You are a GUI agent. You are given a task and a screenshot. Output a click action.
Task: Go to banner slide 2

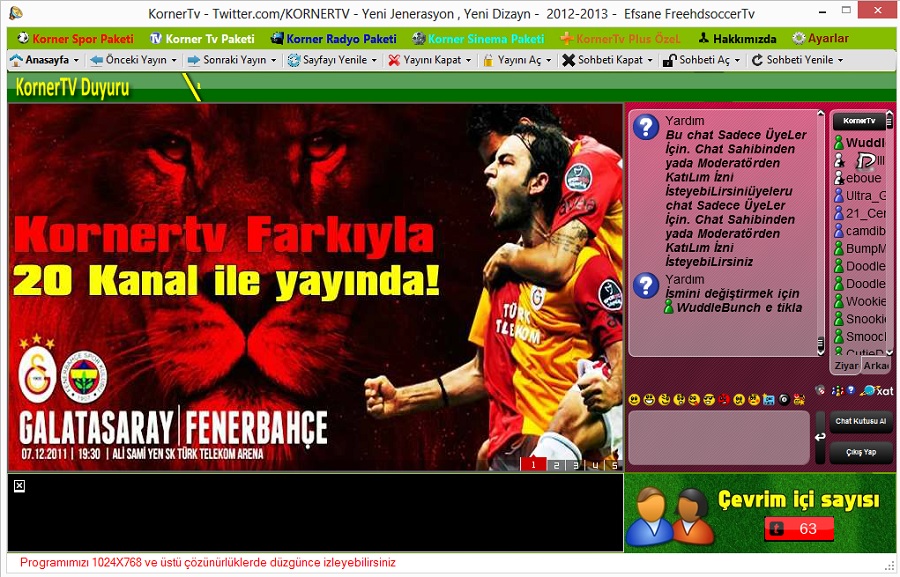coord(556,465)
